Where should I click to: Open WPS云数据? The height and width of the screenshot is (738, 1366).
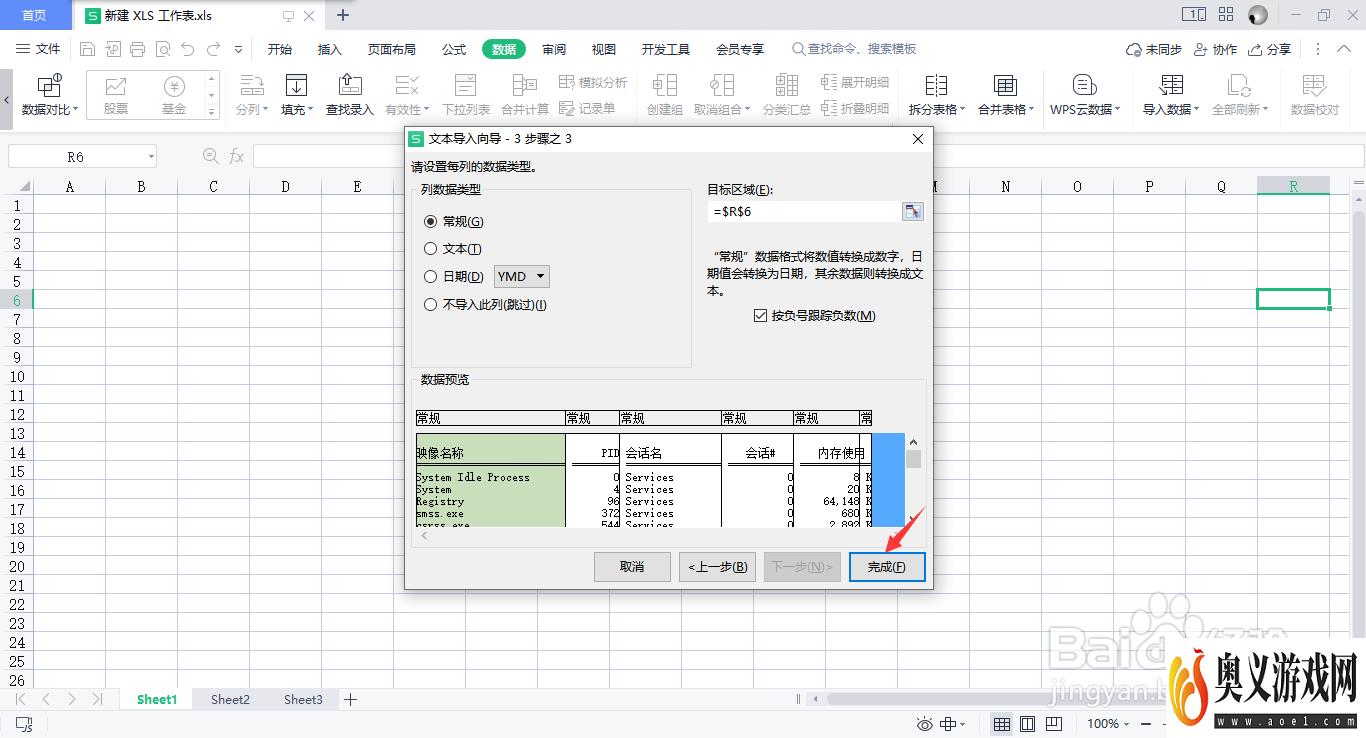pyautogui.click(x=1085, y=96)
